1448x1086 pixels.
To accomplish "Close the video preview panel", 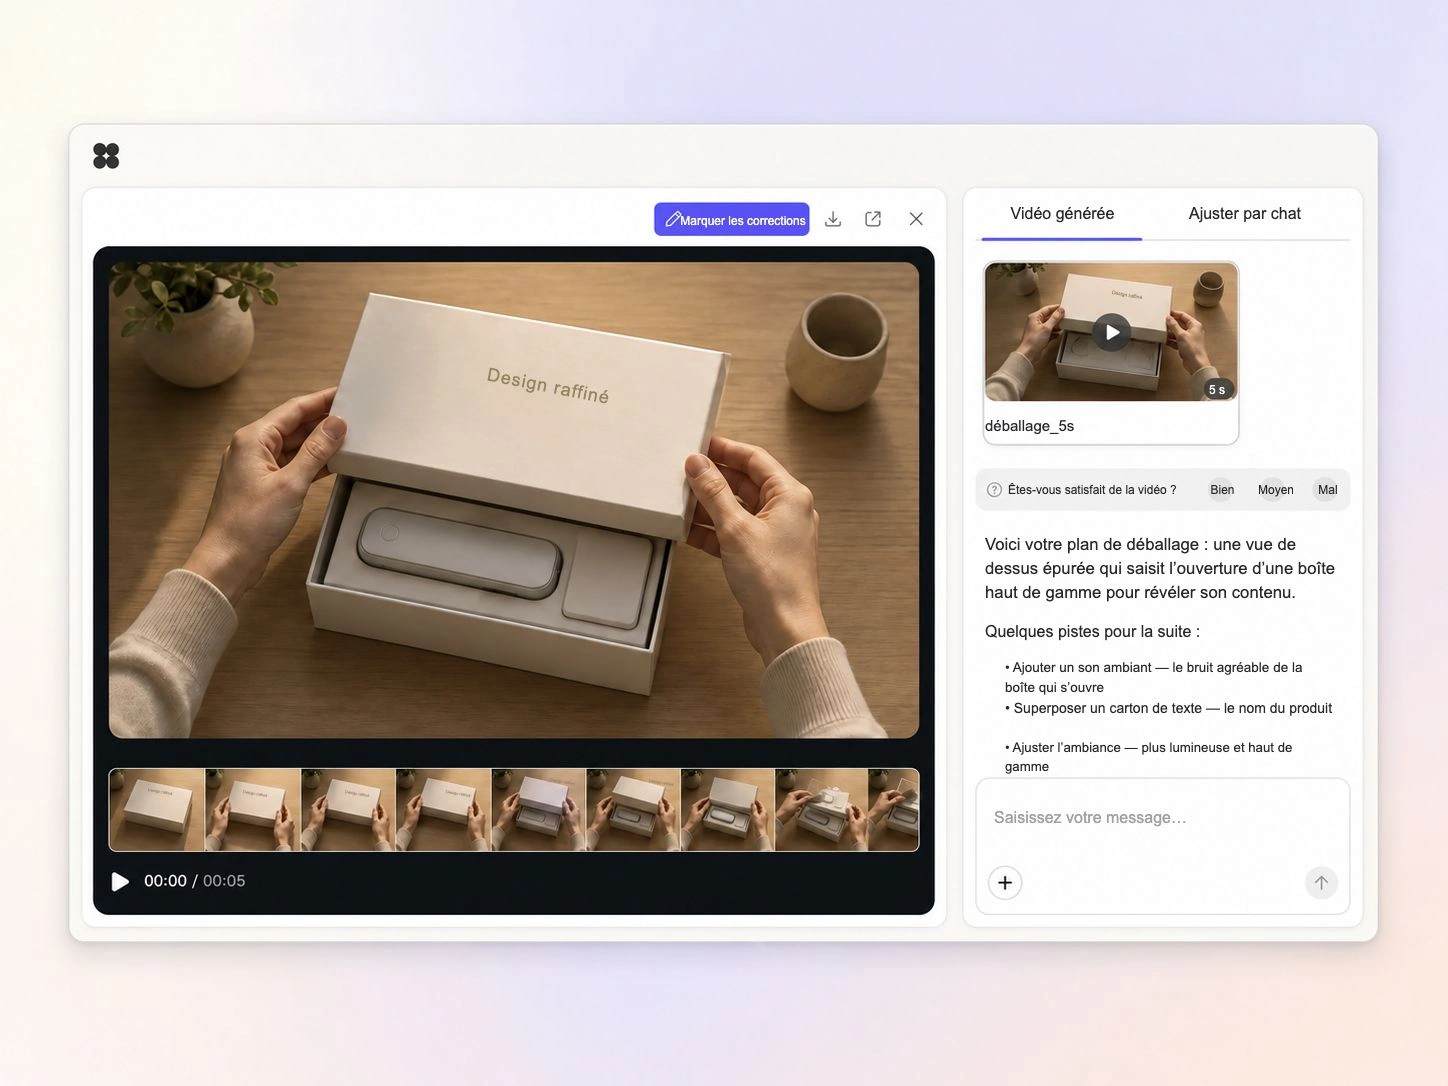I will (916, 219).
